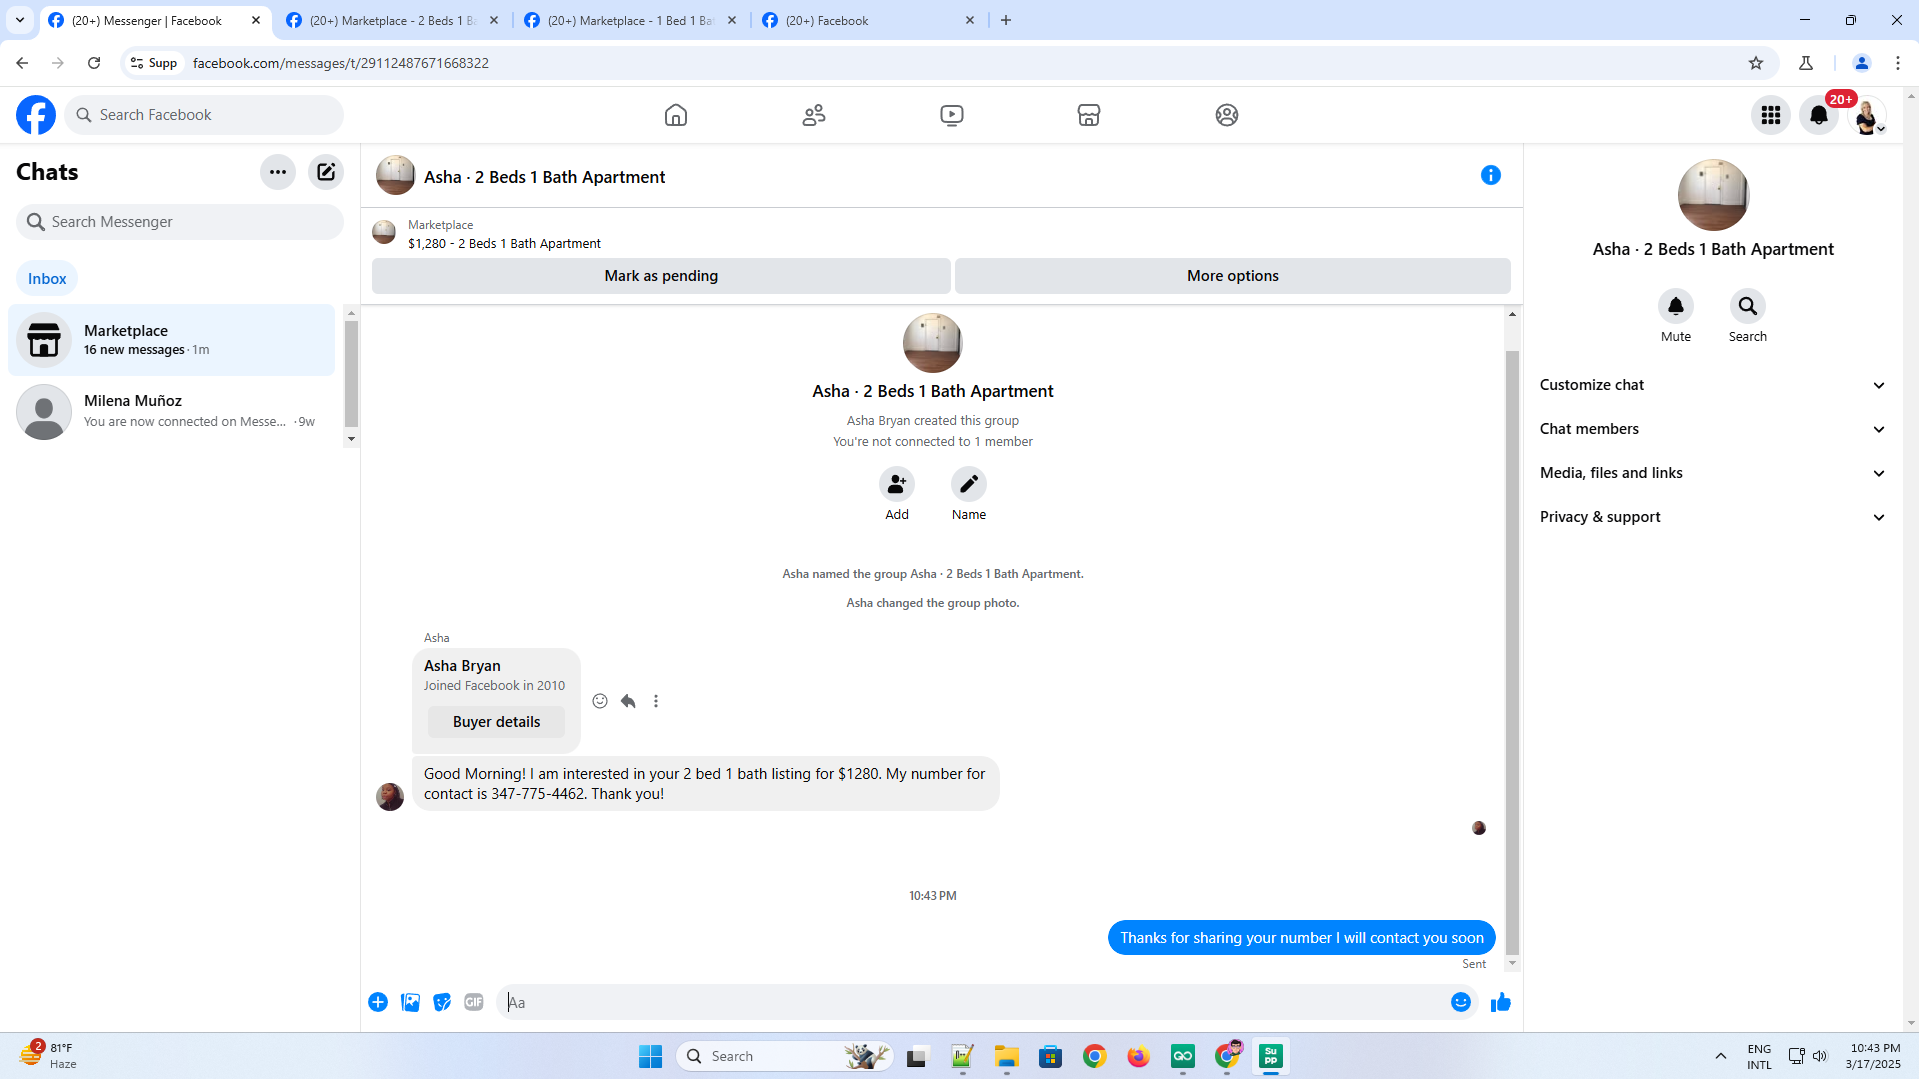Open Chrome profile icon

pos(1862,63)
